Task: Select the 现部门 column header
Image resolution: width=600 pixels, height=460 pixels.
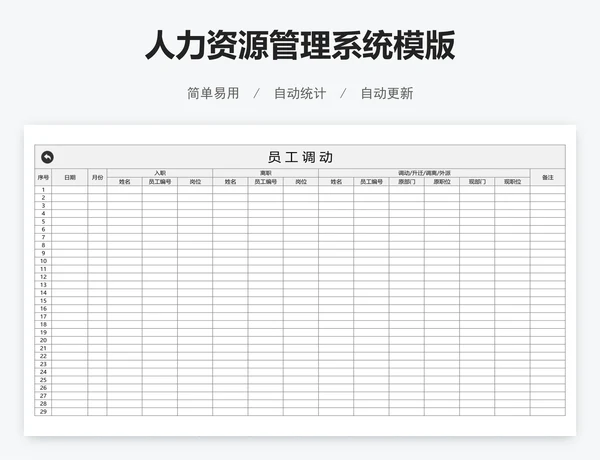Action: pyautogui.click(x=477, y=182)
